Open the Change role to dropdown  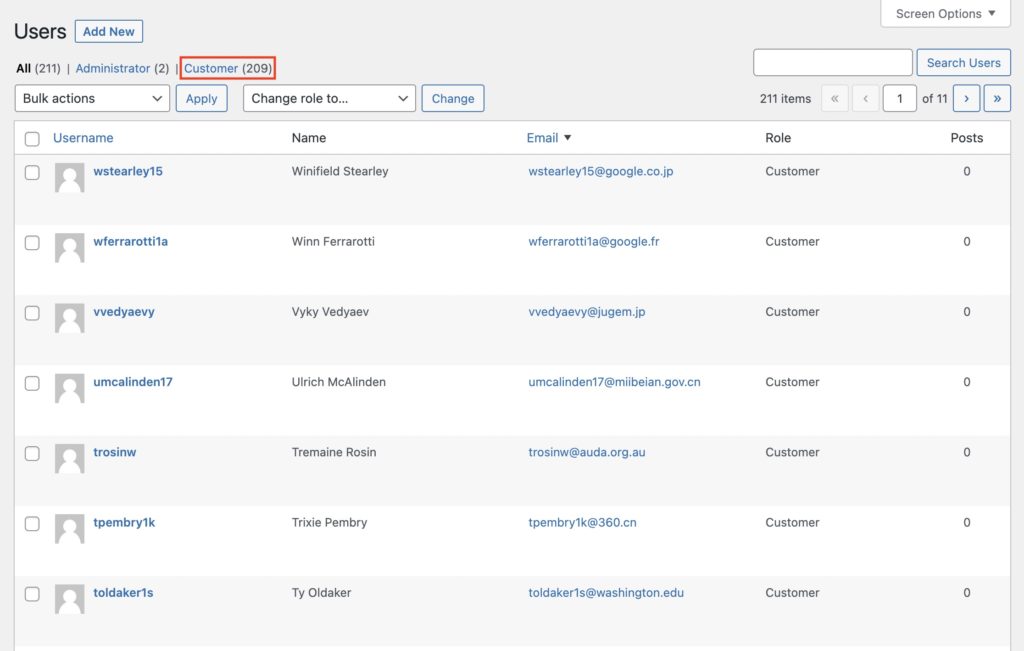[327, 98]
